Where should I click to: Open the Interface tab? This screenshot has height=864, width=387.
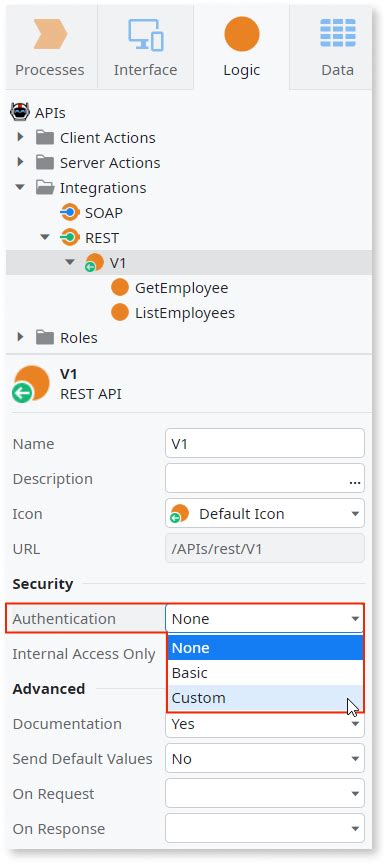[146, 47]
